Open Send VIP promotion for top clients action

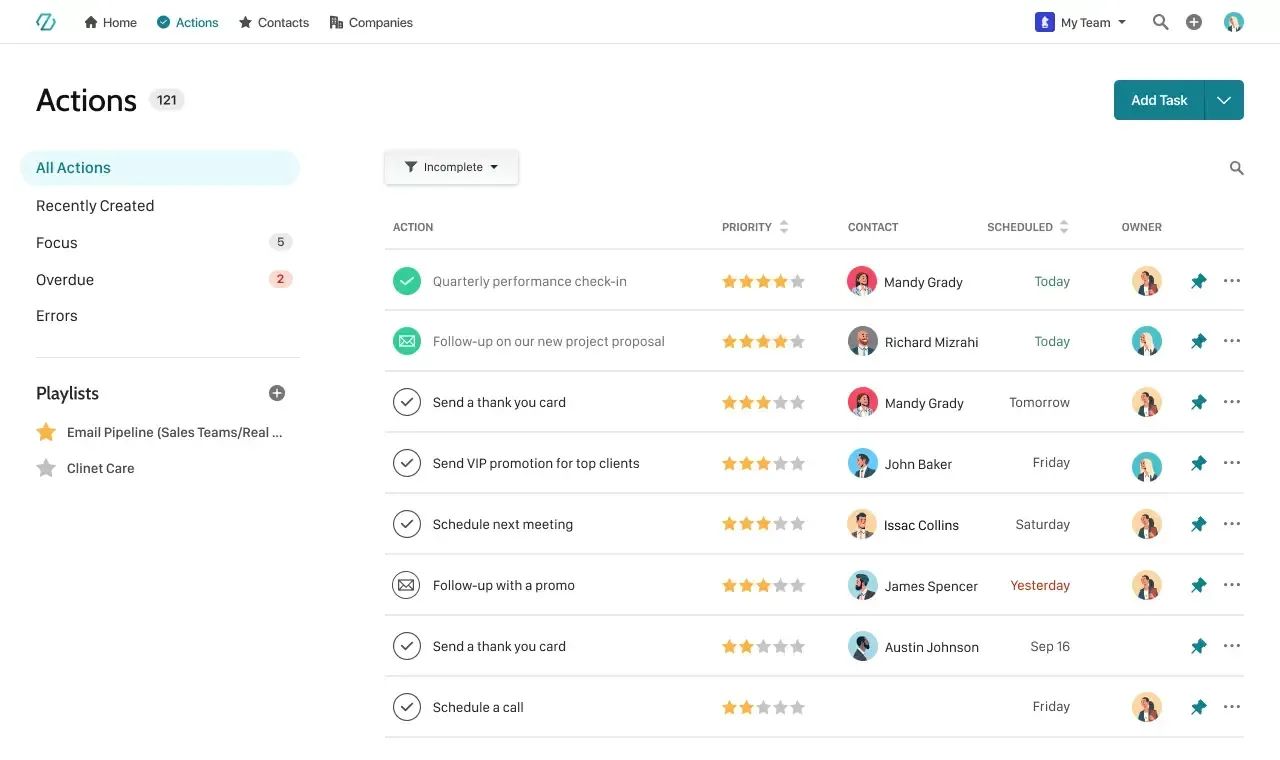(x=536, y=463)
